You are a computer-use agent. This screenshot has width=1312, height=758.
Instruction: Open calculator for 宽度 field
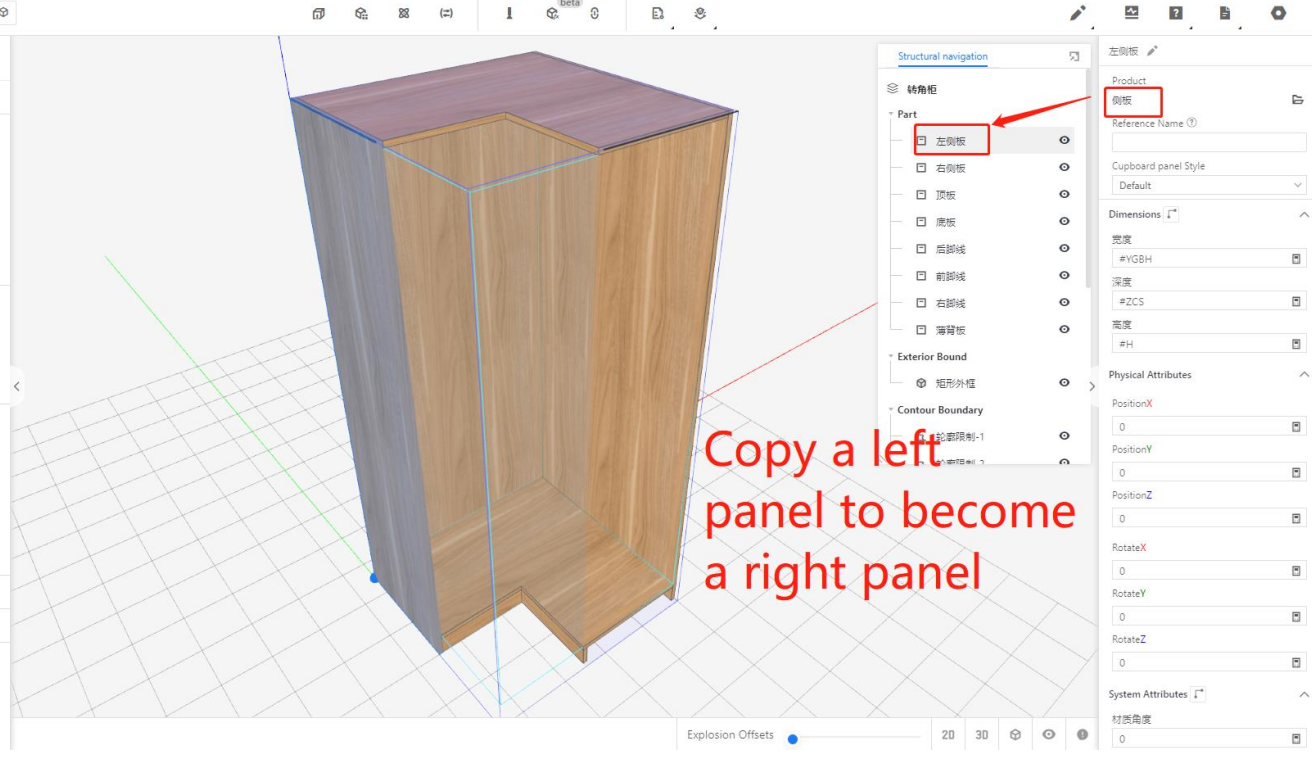[x=1296, y=259]
